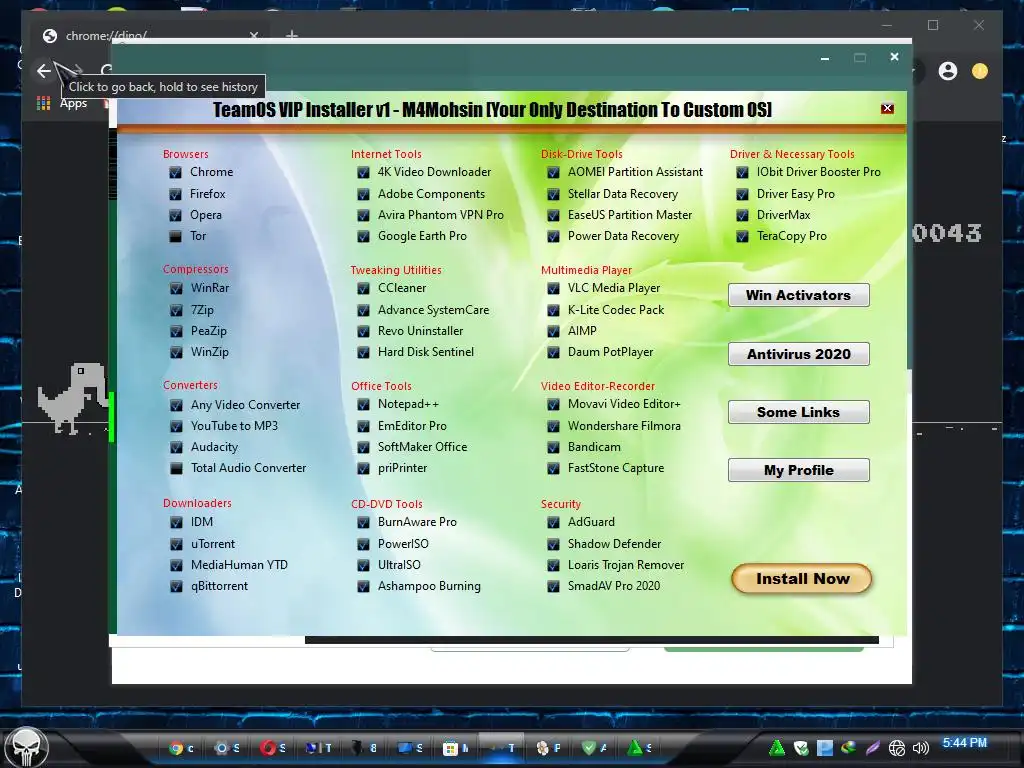Viewport: 1024px width, 768px height.
Task: Toggle the CCleaner checkbox
Action: pos(363,288)
